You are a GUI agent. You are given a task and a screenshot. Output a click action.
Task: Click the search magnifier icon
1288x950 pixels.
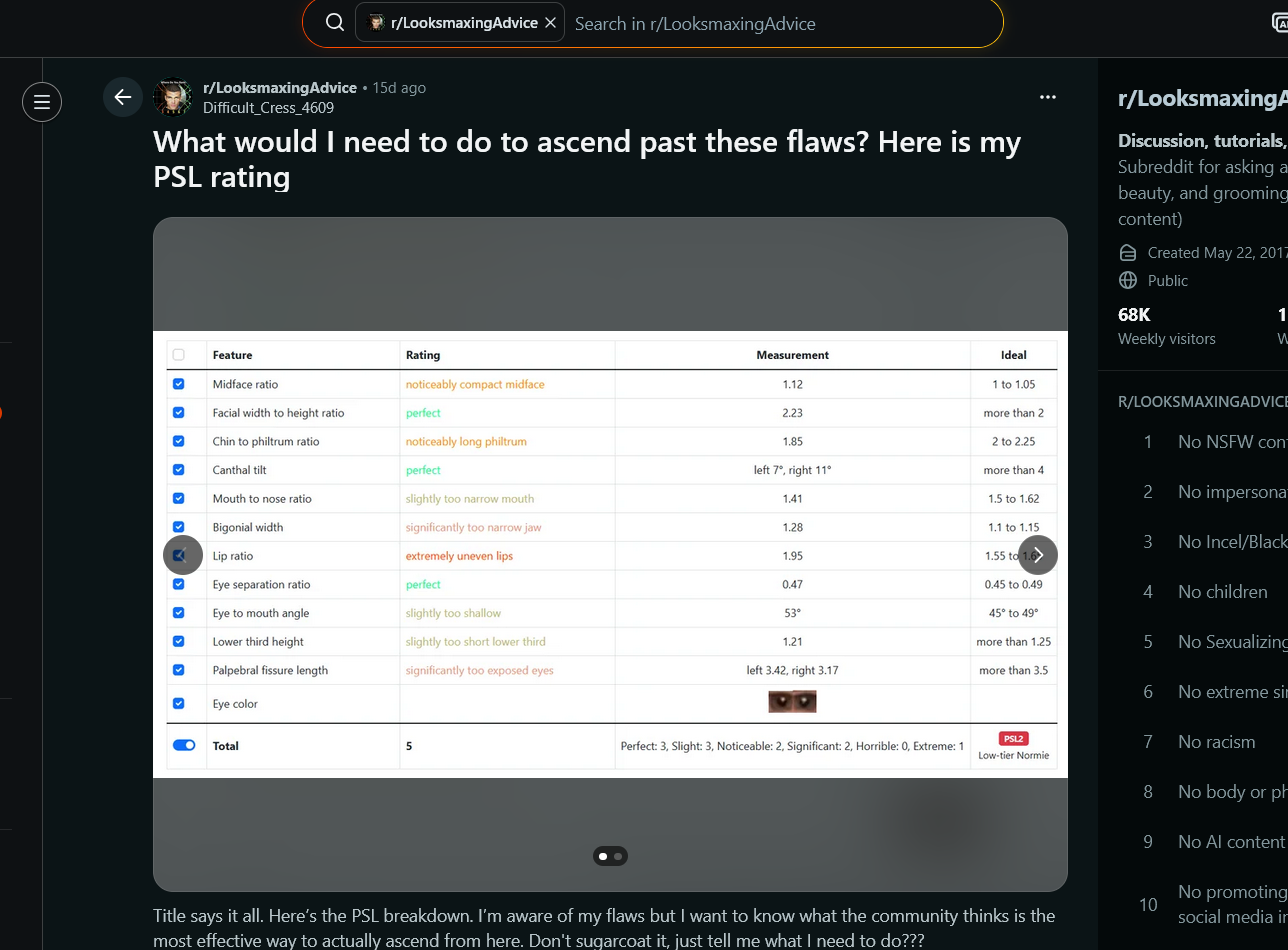(x=335, y=23)
